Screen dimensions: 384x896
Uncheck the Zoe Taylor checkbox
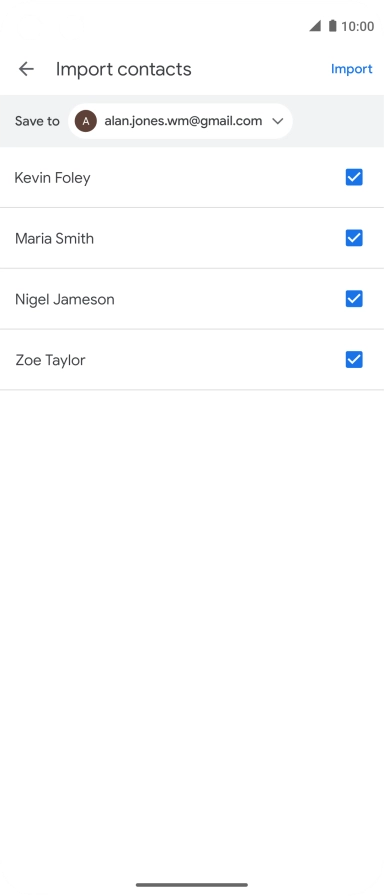(354, 359)
